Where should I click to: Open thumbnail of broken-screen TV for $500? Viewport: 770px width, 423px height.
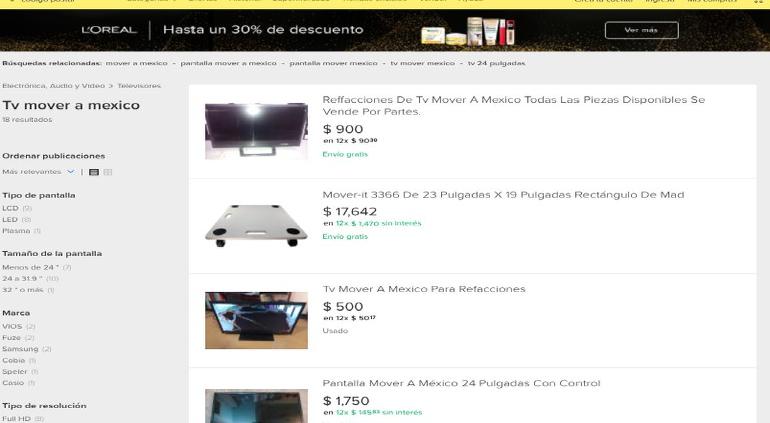point(256,320)
